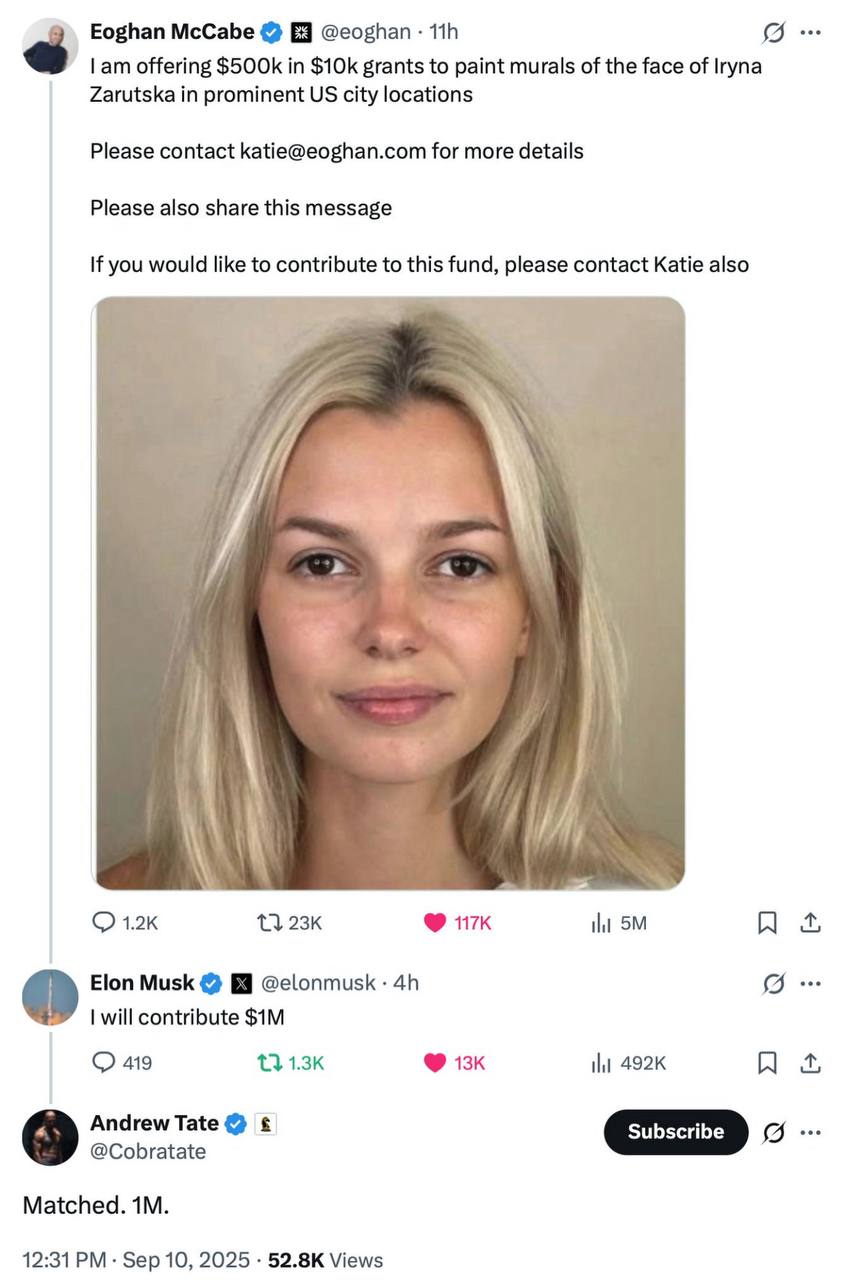The image size is (846, 1280).
Task: Enlarge the attached portrait photo
Action: tap(390, 593)
